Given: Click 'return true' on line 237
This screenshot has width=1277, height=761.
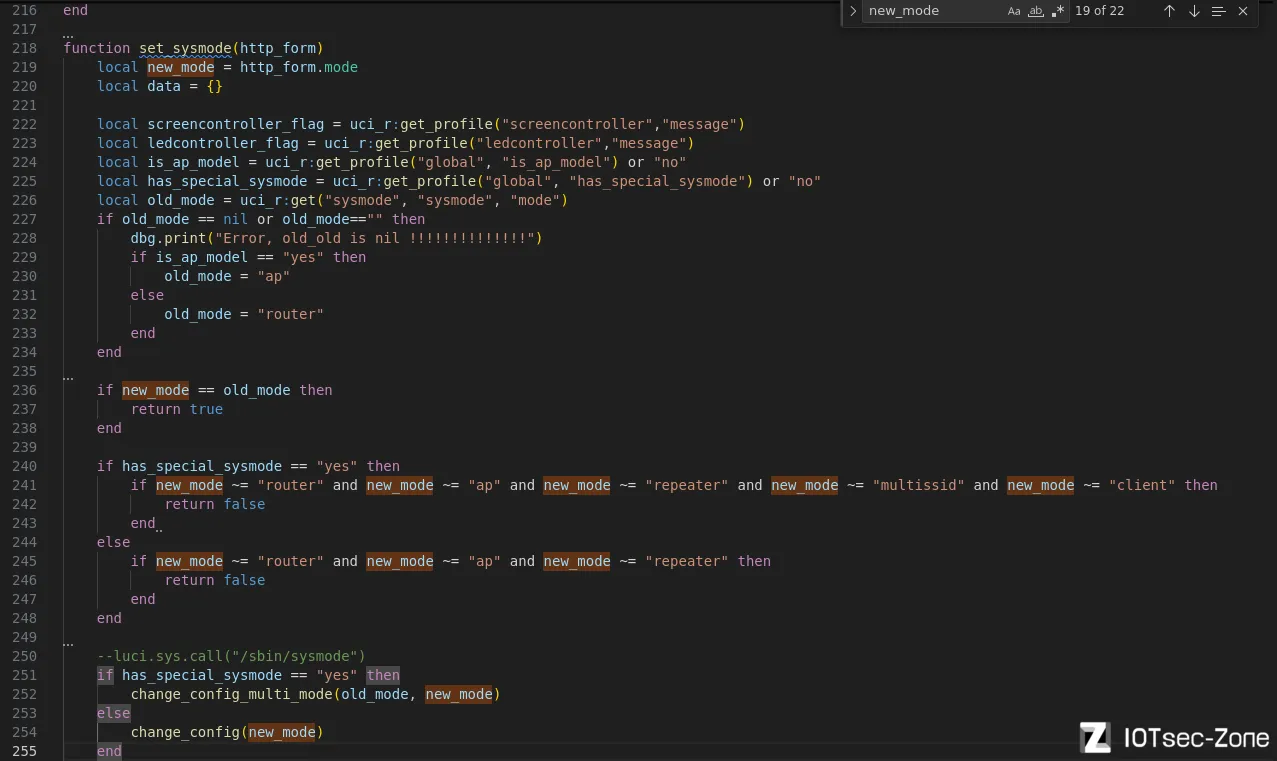Looking at the screenshot, I should pos(177,409).
